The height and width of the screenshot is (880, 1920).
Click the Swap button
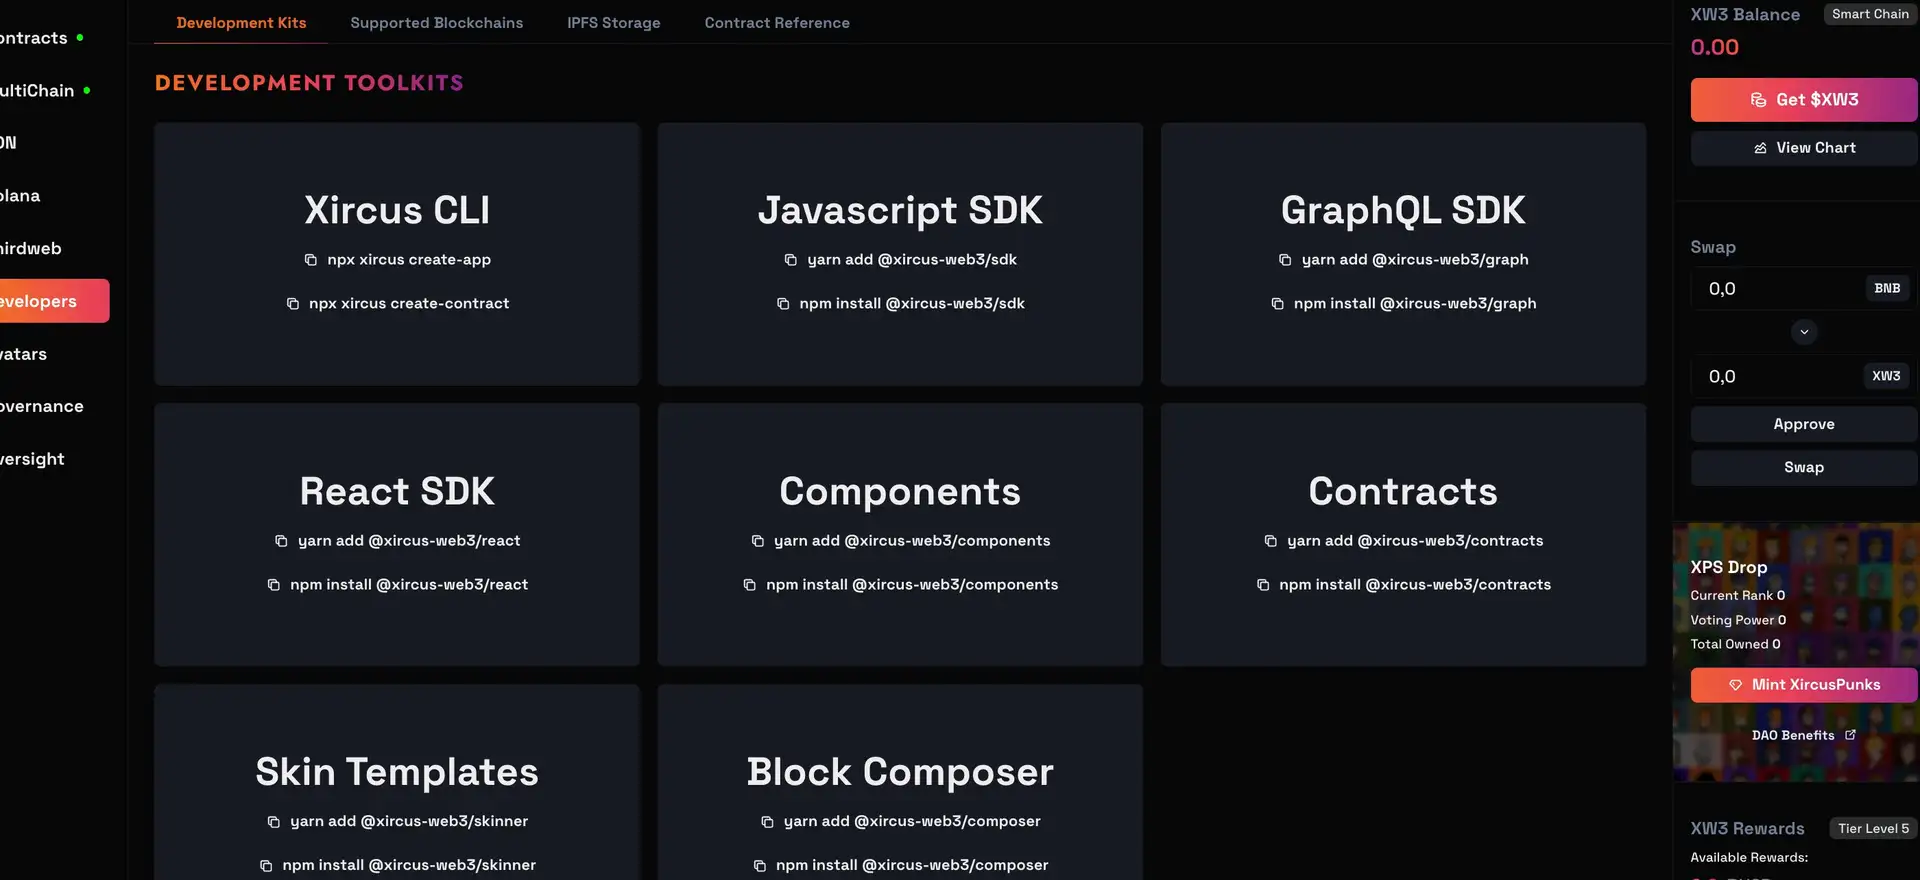point(1804,467)
